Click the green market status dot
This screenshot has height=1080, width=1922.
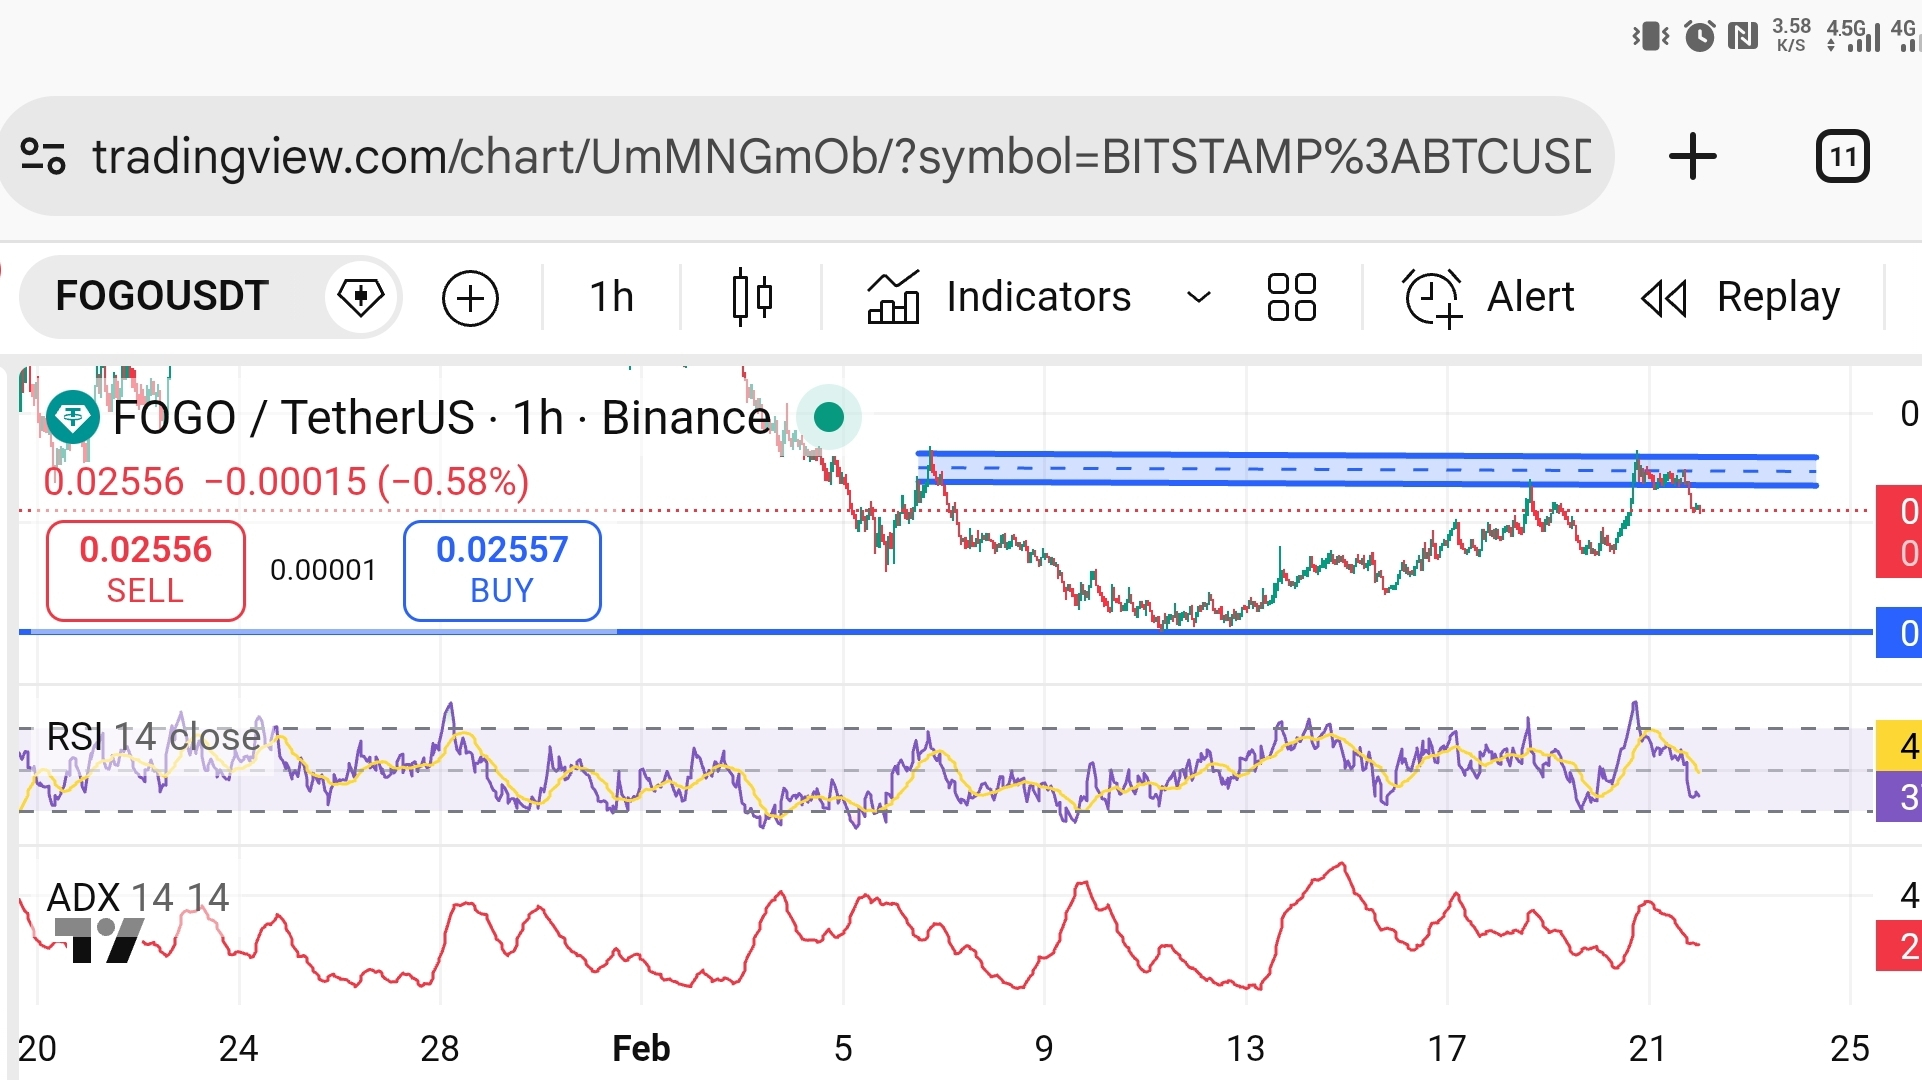(828, 417)
